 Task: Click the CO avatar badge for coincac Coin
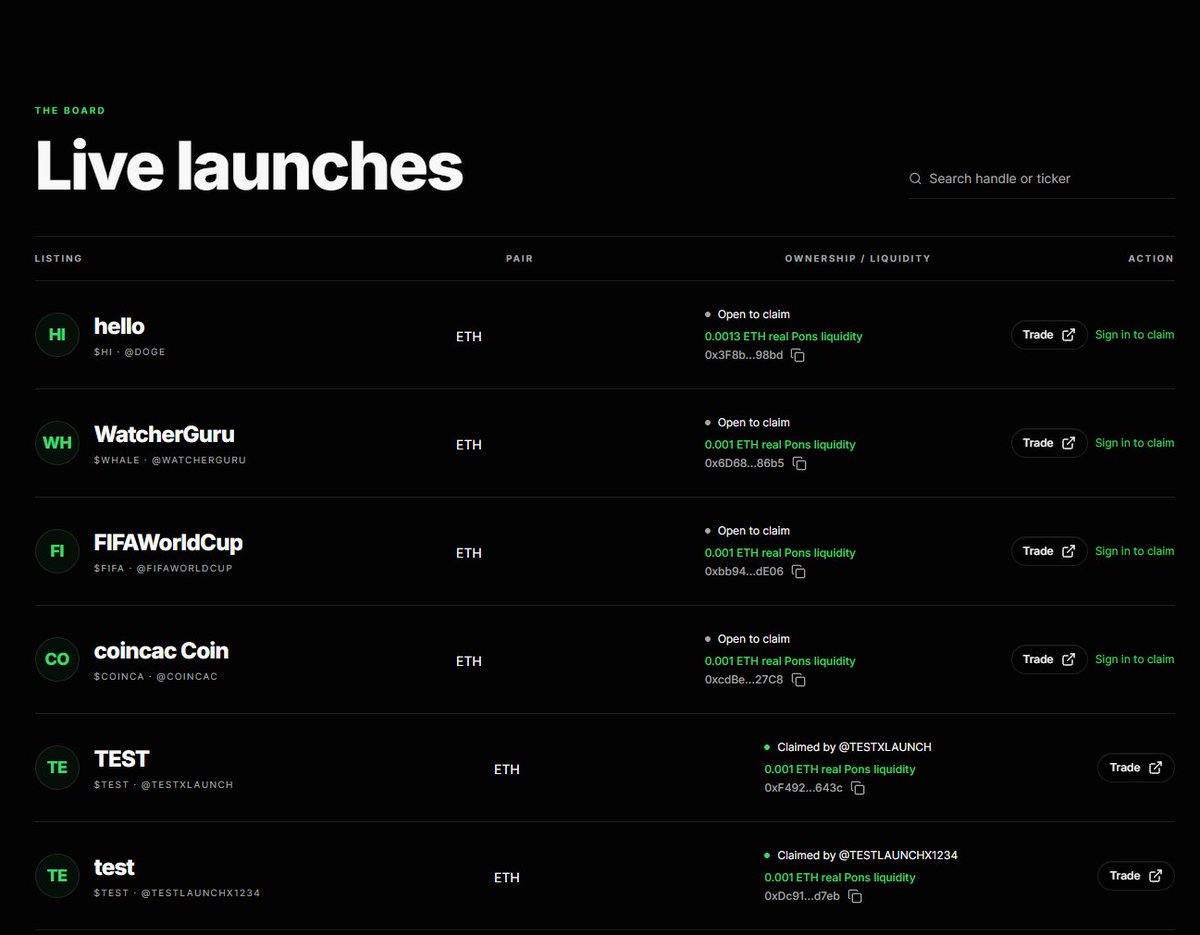tap(57, 659)
